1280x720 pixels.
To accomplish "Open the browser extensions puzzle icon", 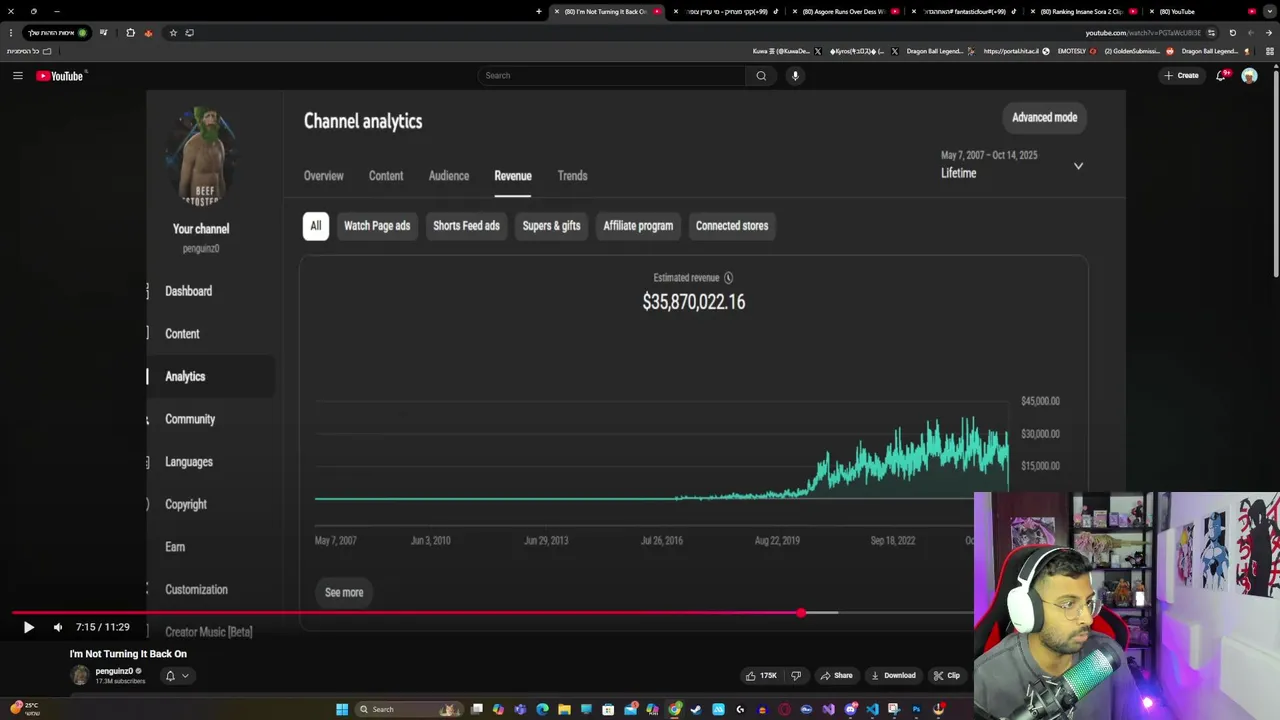I will coord(130,33).
